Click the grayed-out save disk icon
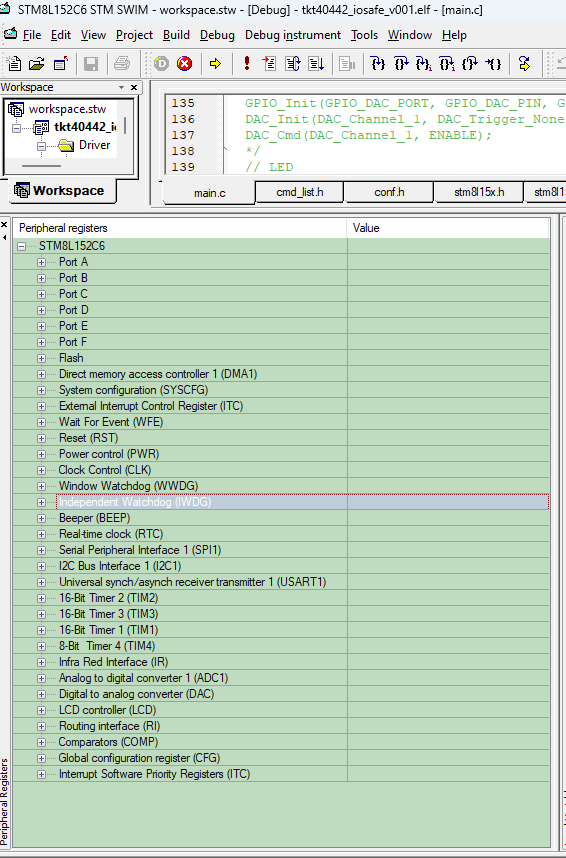 click(x=90, y=64)
